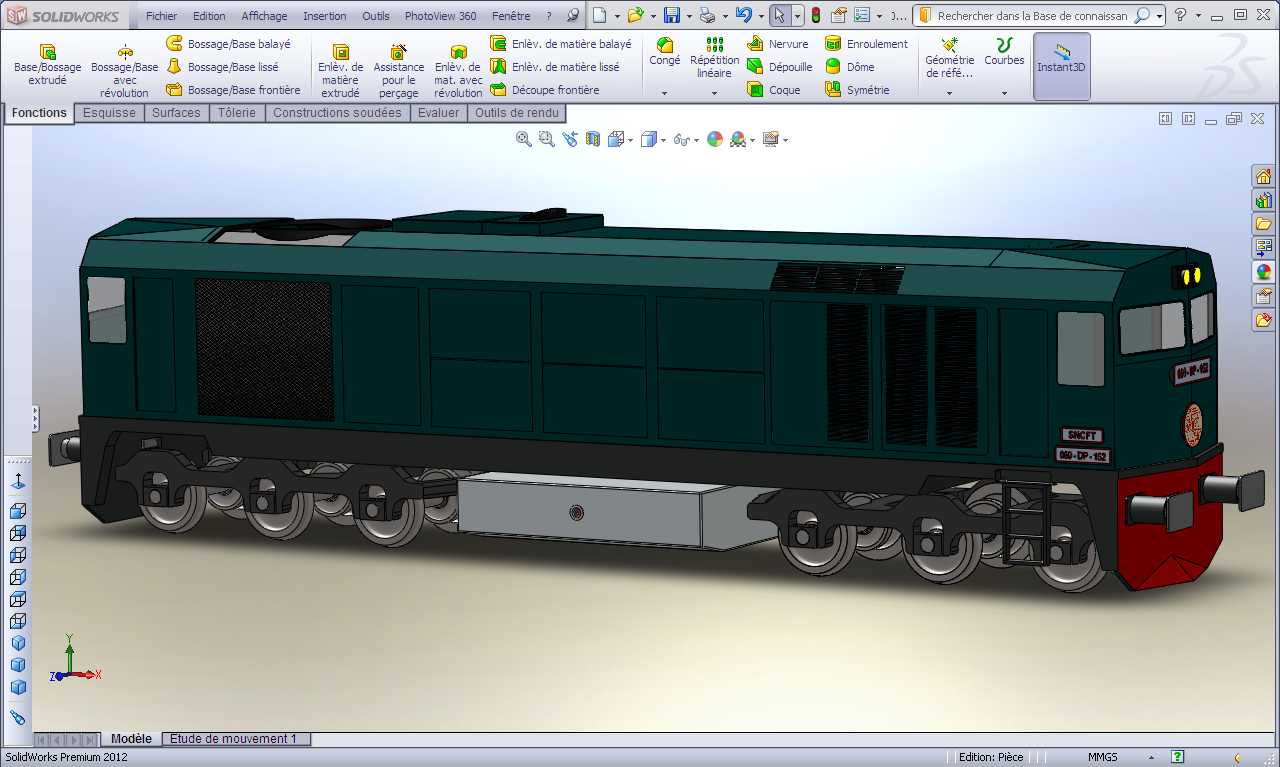
Task: Open Display style dropdown arrow
Action: click(x=662, y=140)
